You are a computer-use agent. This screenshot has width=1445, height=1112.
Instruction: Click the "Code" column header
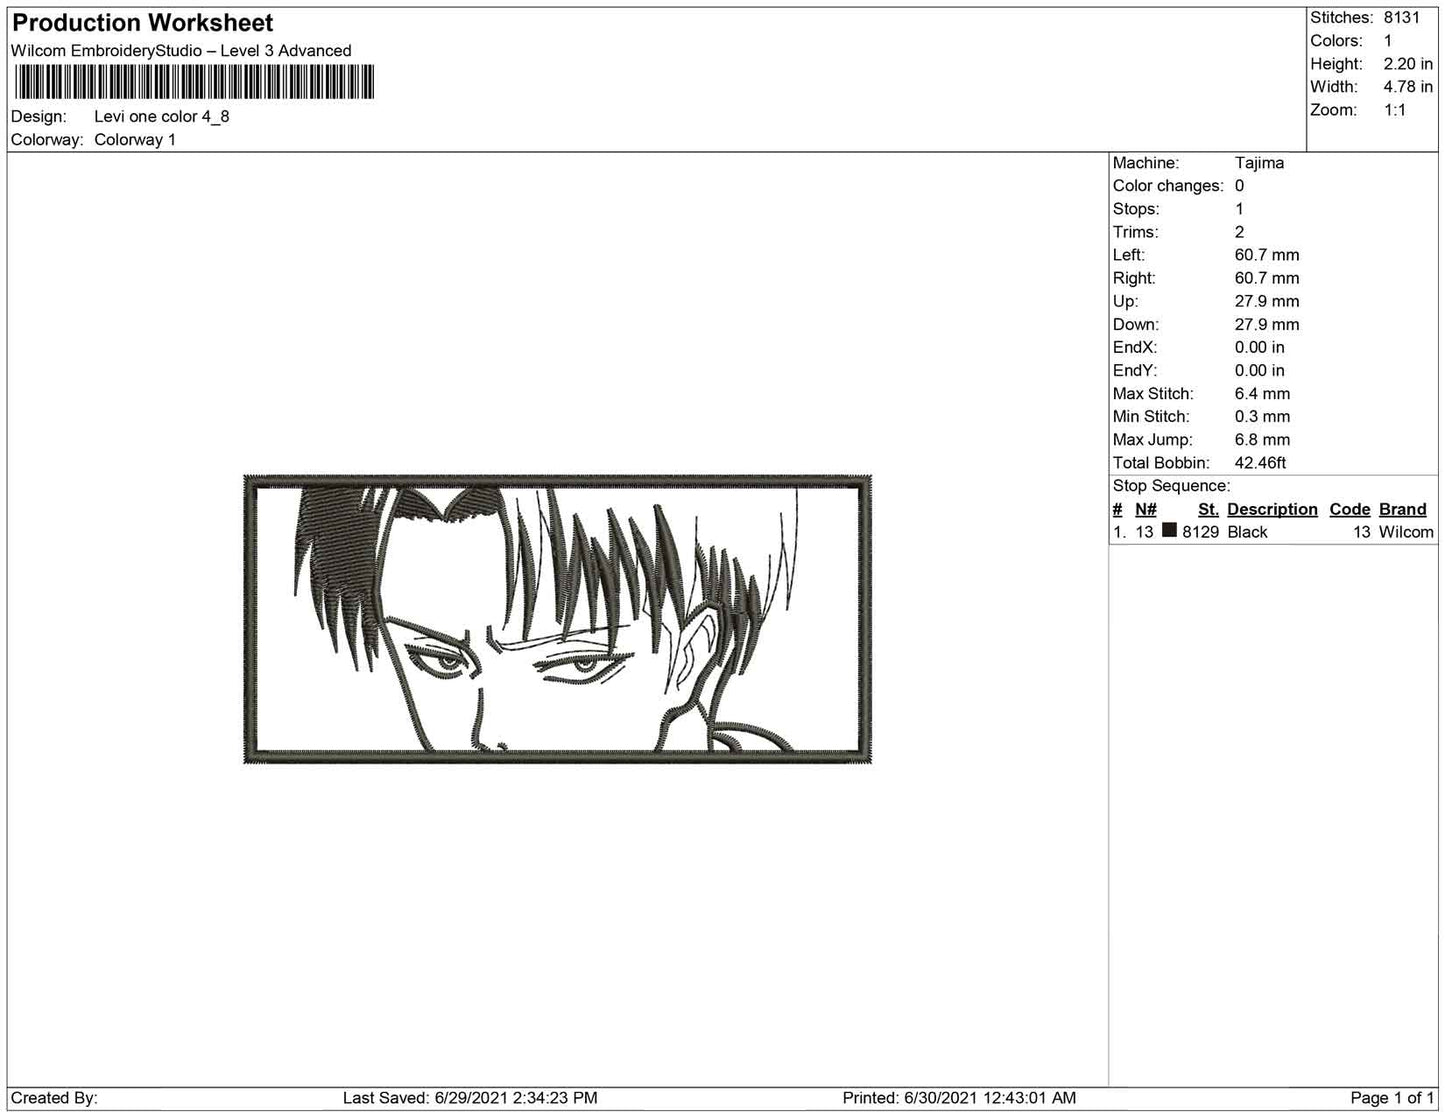tap(1350, 509)
